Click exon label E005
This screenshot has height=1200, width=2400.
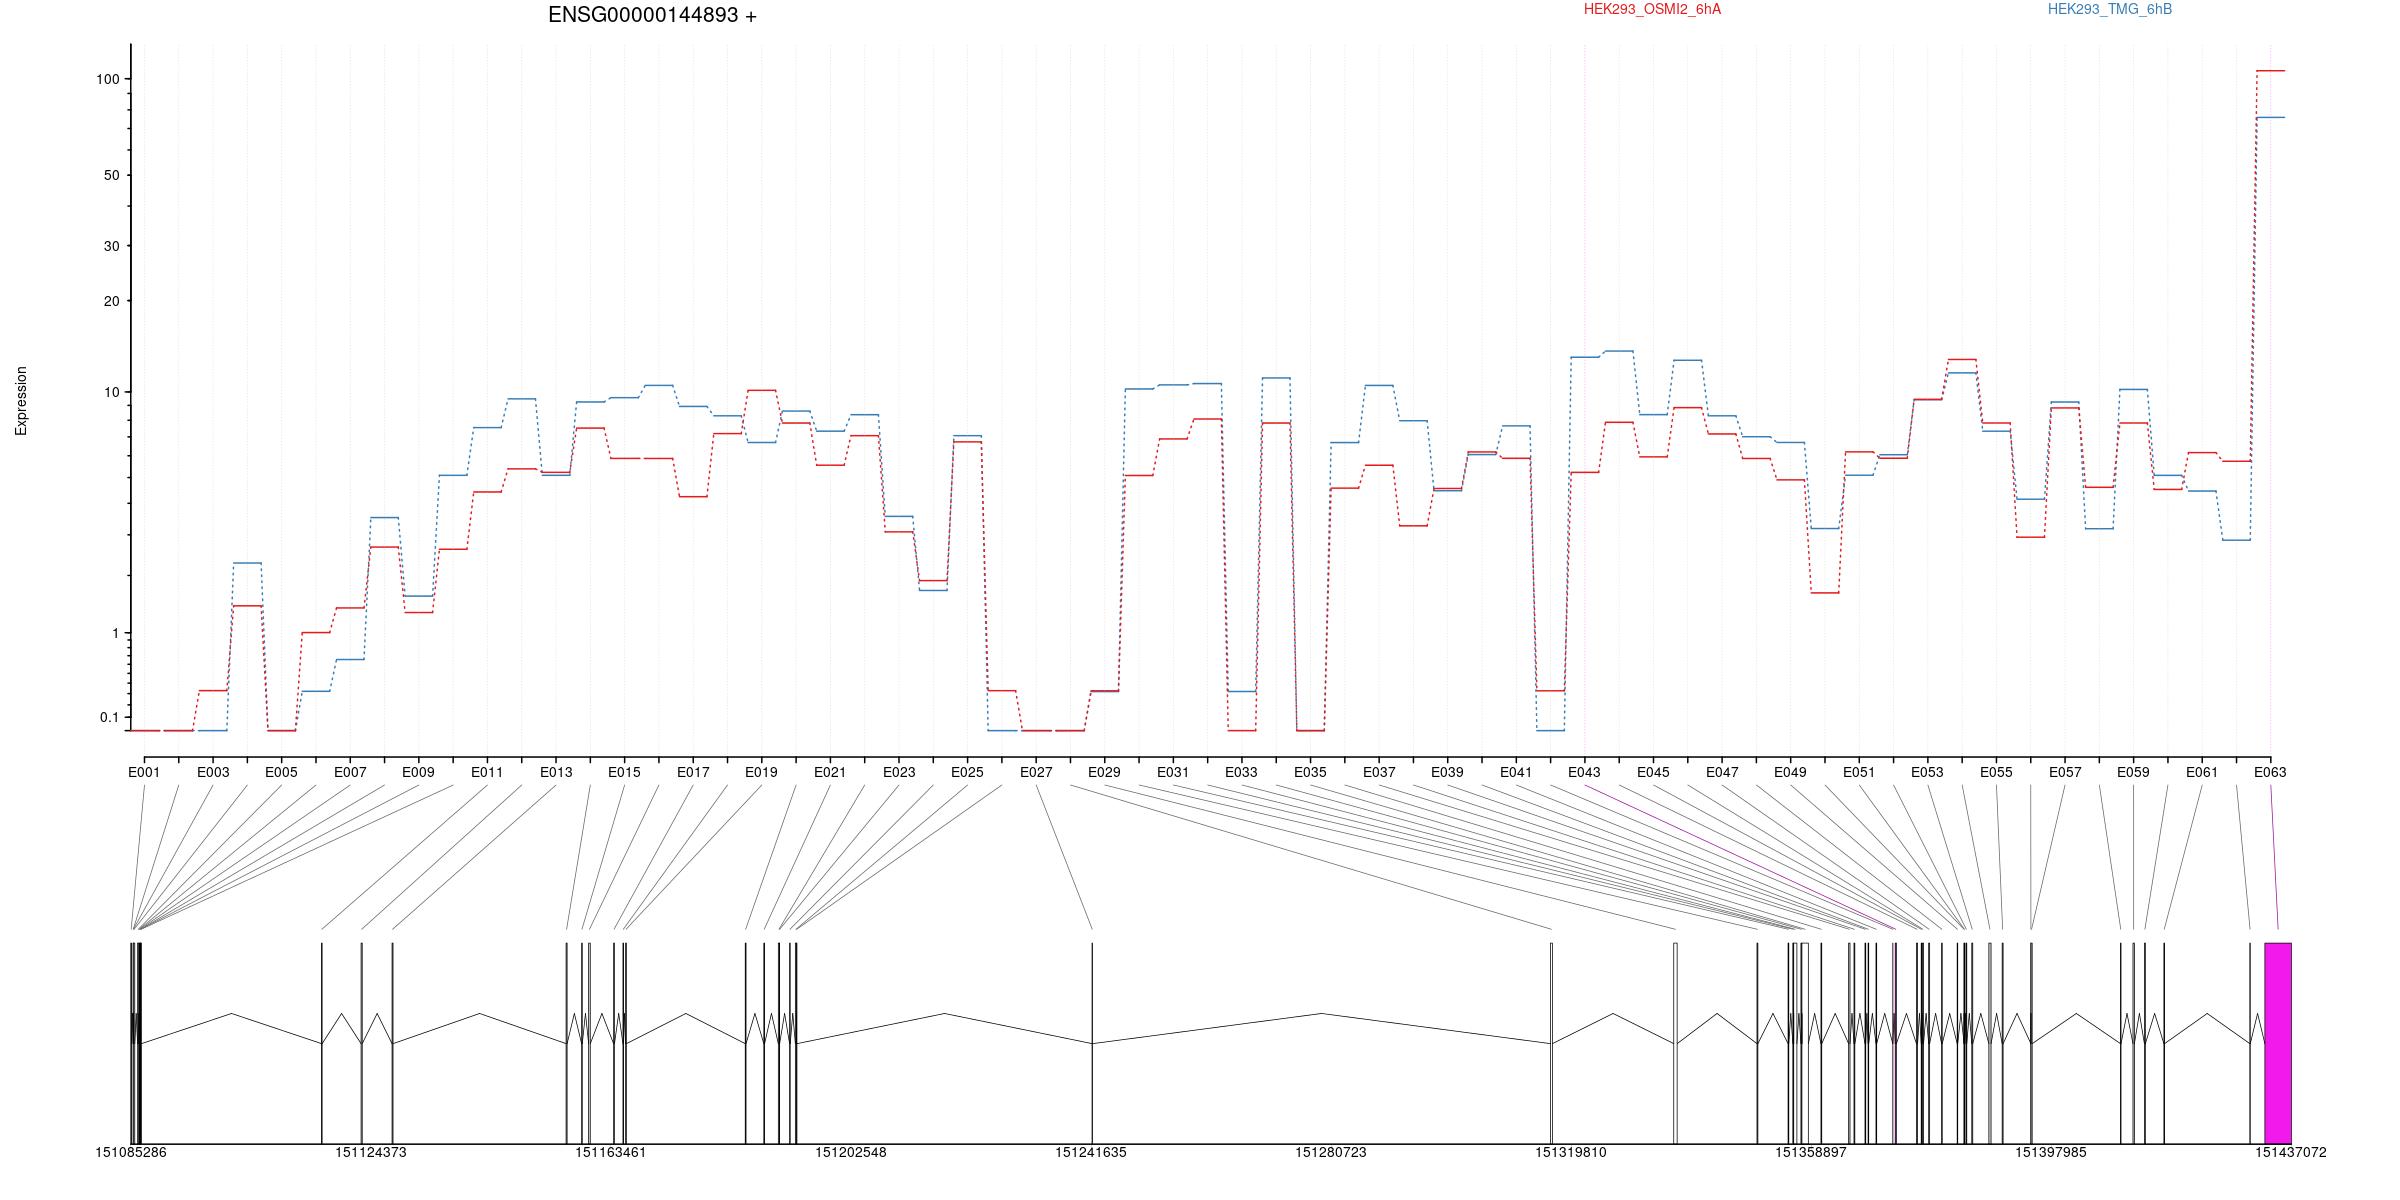pos(281,772)
